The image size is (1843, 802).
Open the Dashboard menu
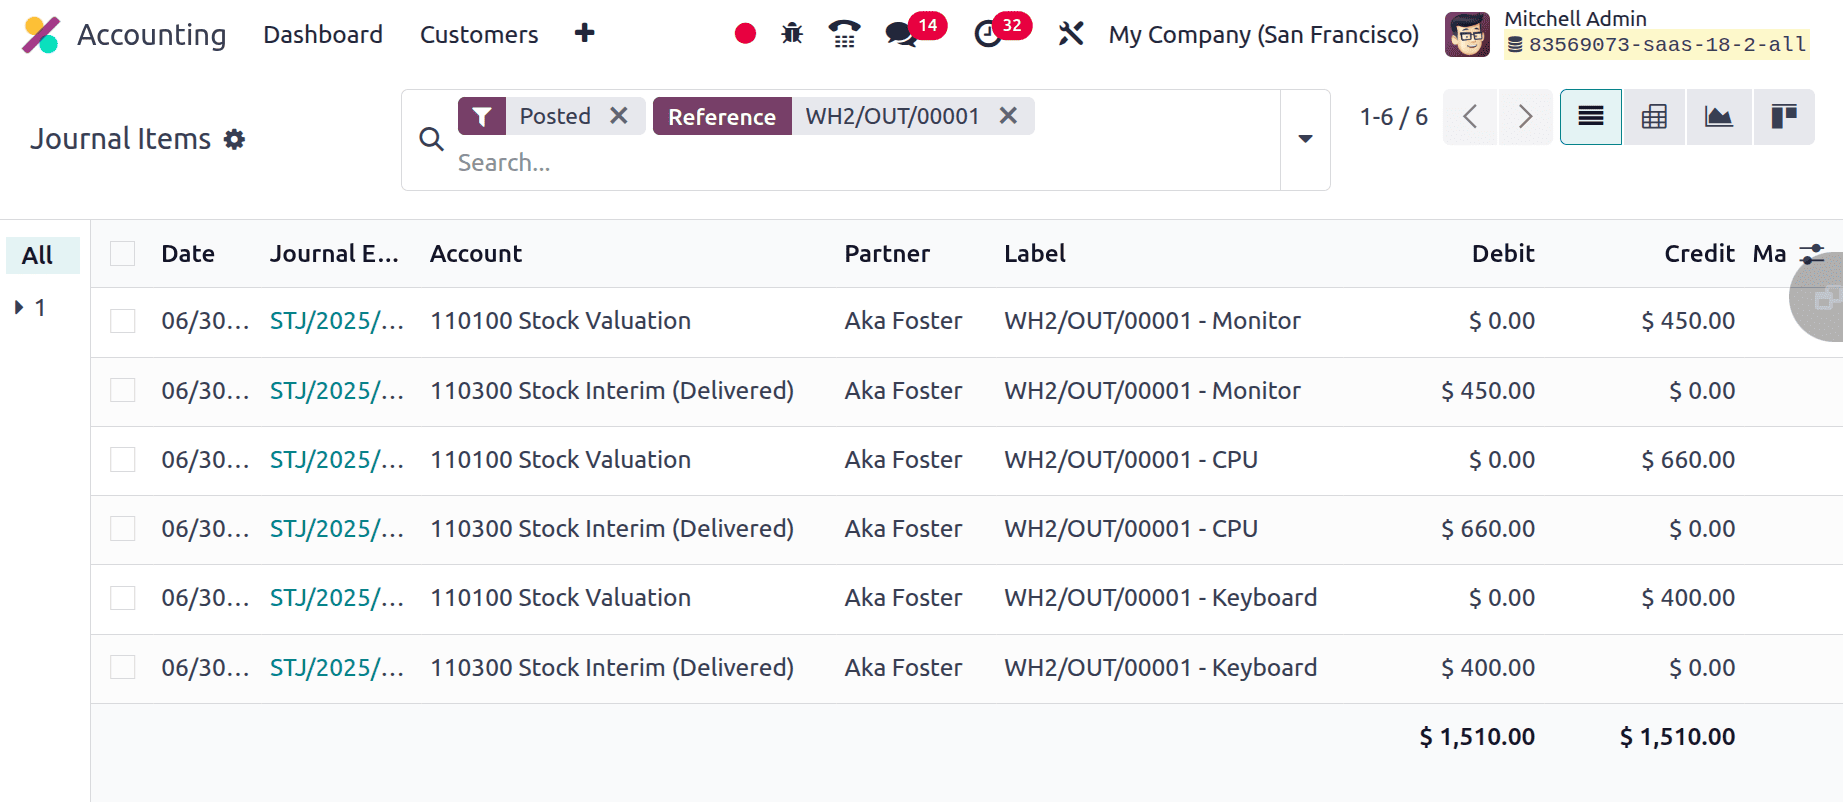click(323, 34)
